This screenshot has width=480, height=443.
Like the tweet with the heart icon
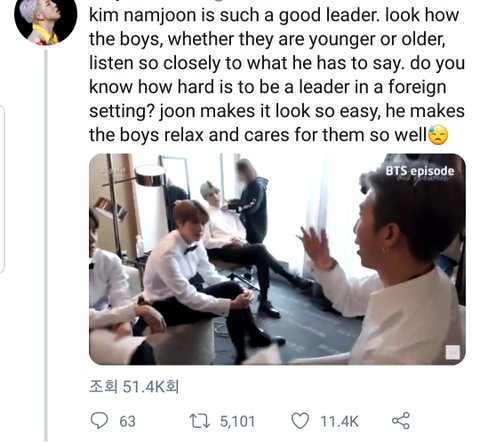pyautogui.click(x=300, y=421)
